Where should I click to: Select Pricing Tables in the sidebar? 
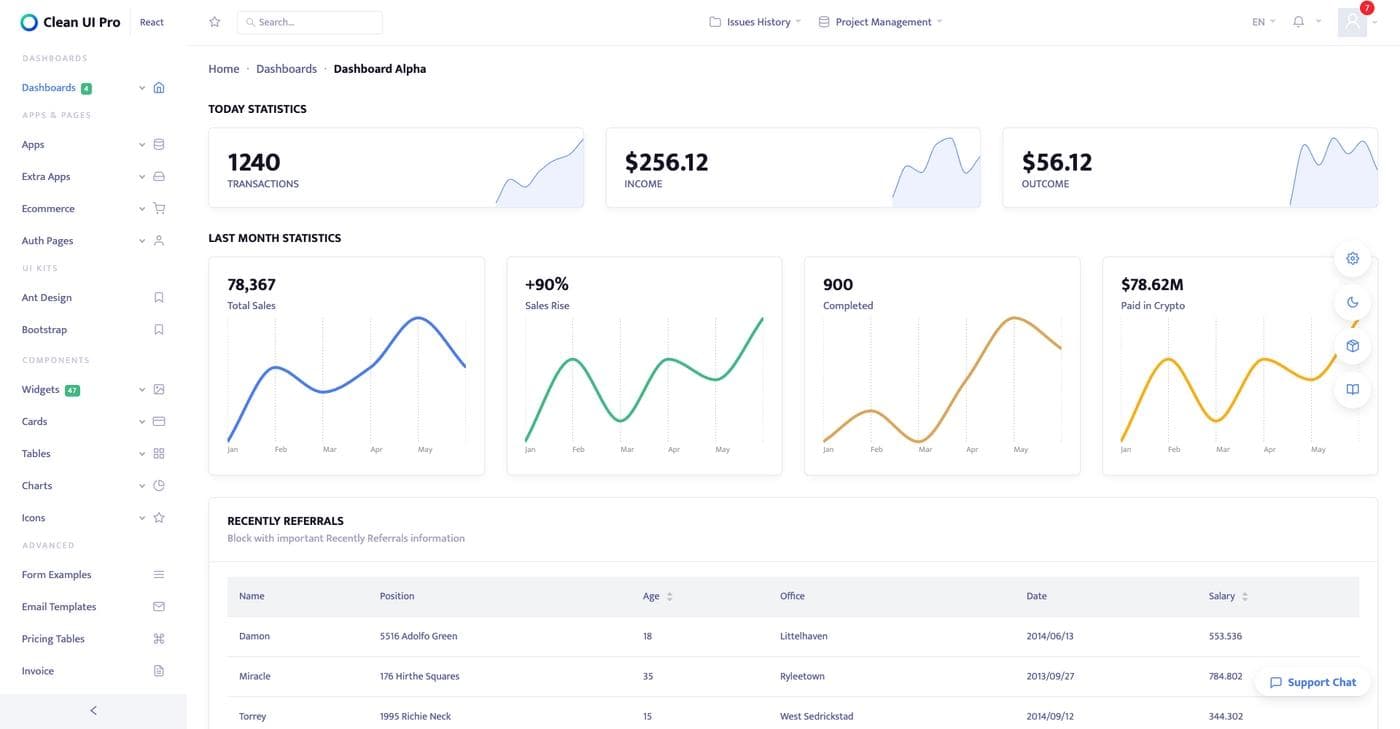point(53,639)
